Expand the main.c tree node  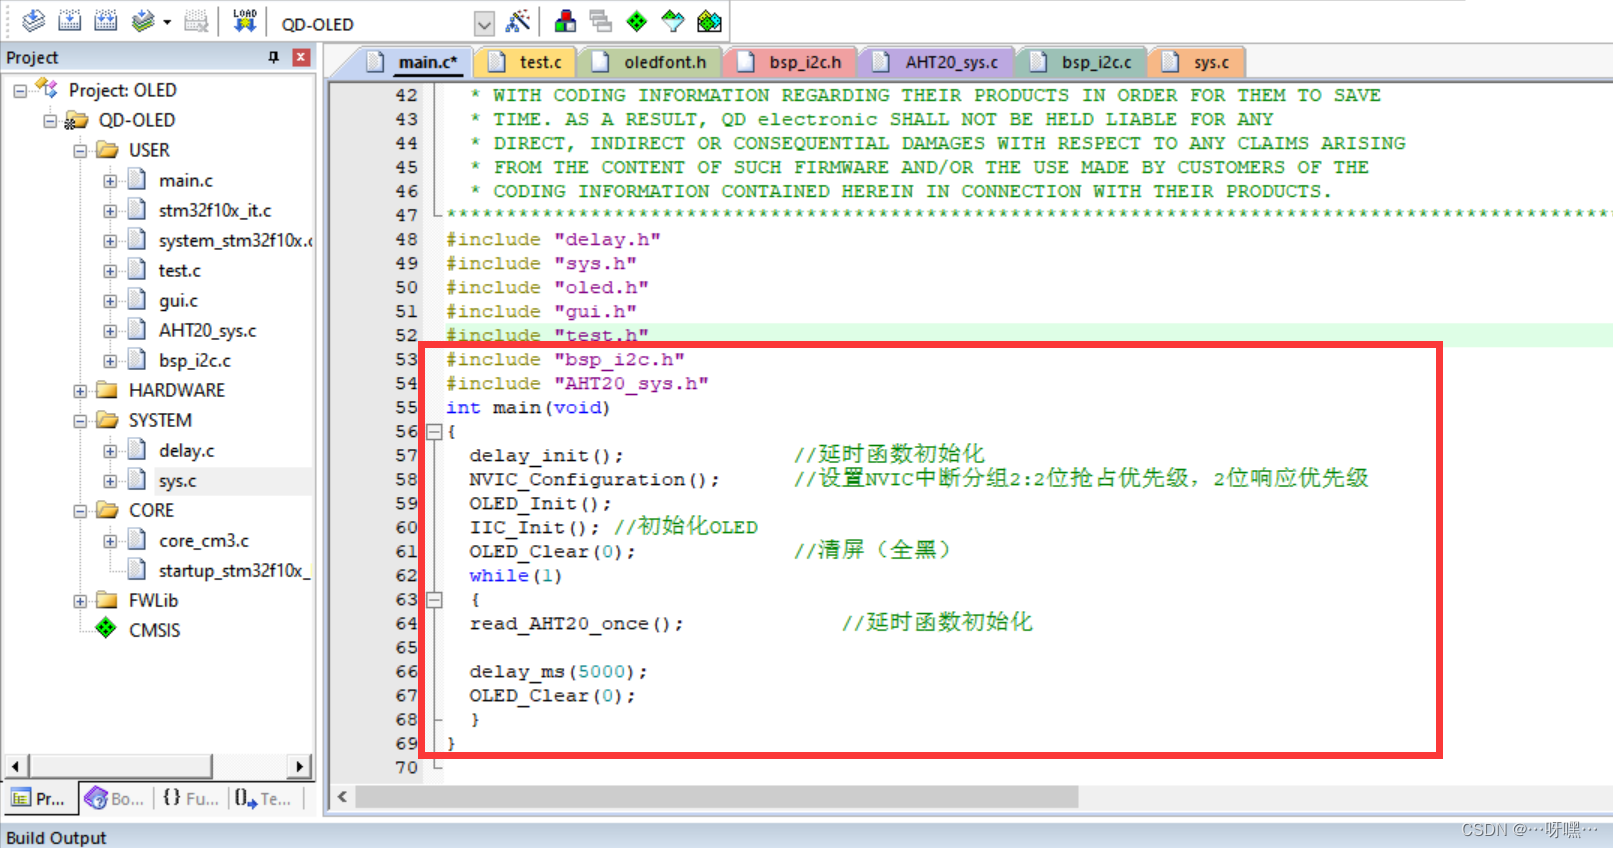[x=110, y=181]
